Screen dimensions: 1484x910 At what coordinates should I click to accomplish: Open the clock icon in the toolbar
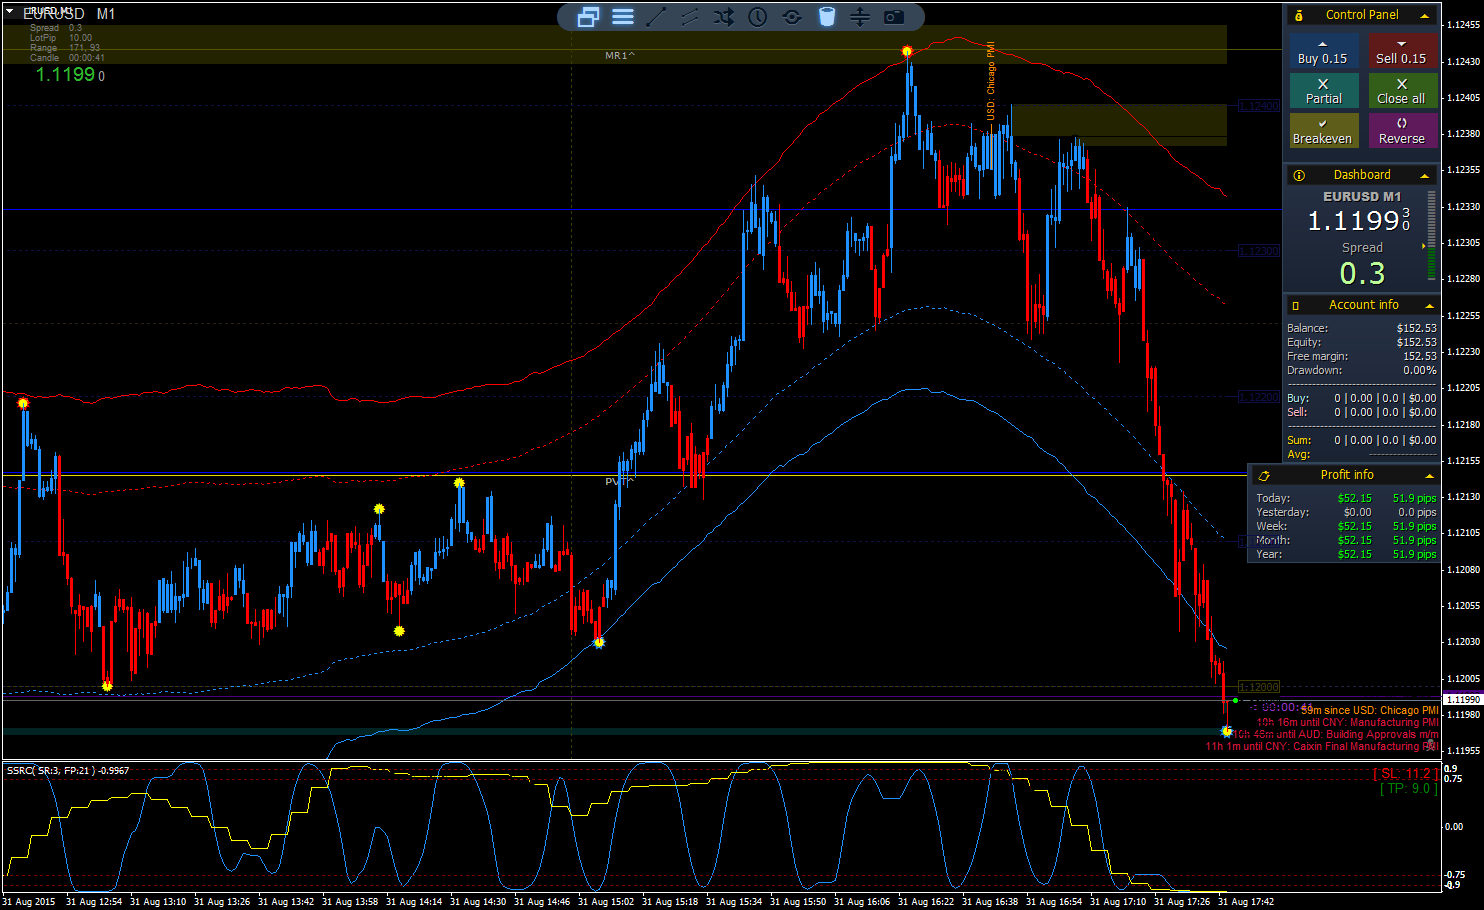coord(758,16)
